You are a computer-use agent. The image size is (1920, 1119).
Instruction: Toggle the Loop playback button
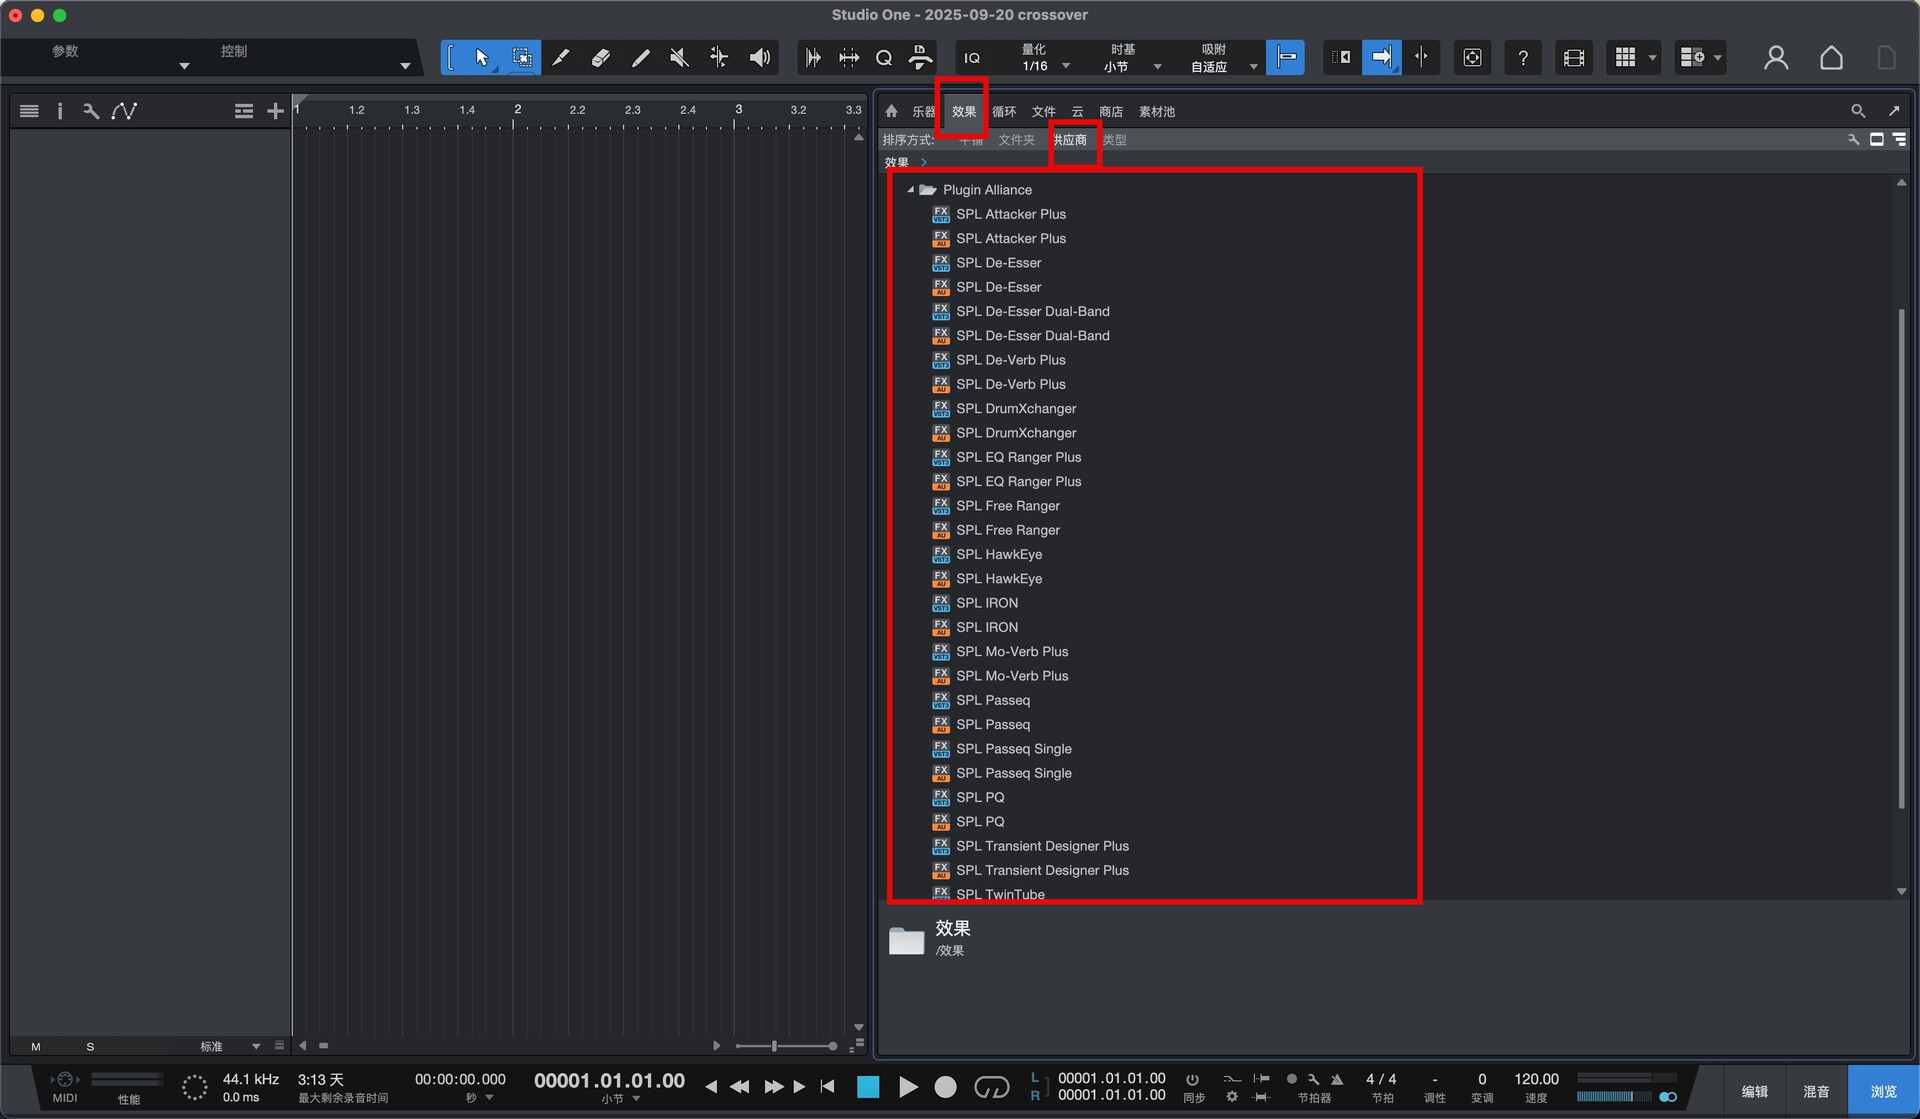(x=991, y=1087)
